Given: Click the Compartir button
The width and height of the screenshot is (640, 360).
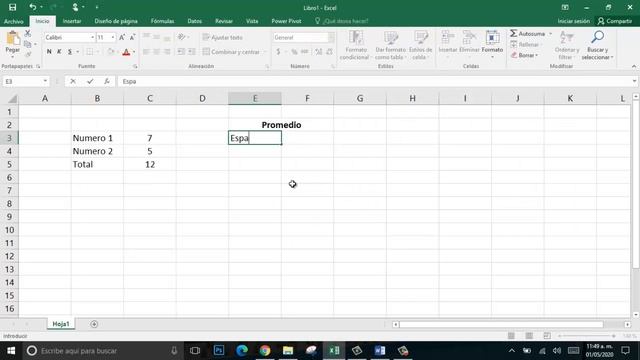Looking at the screenshot, I should click(x=615, y=21).
